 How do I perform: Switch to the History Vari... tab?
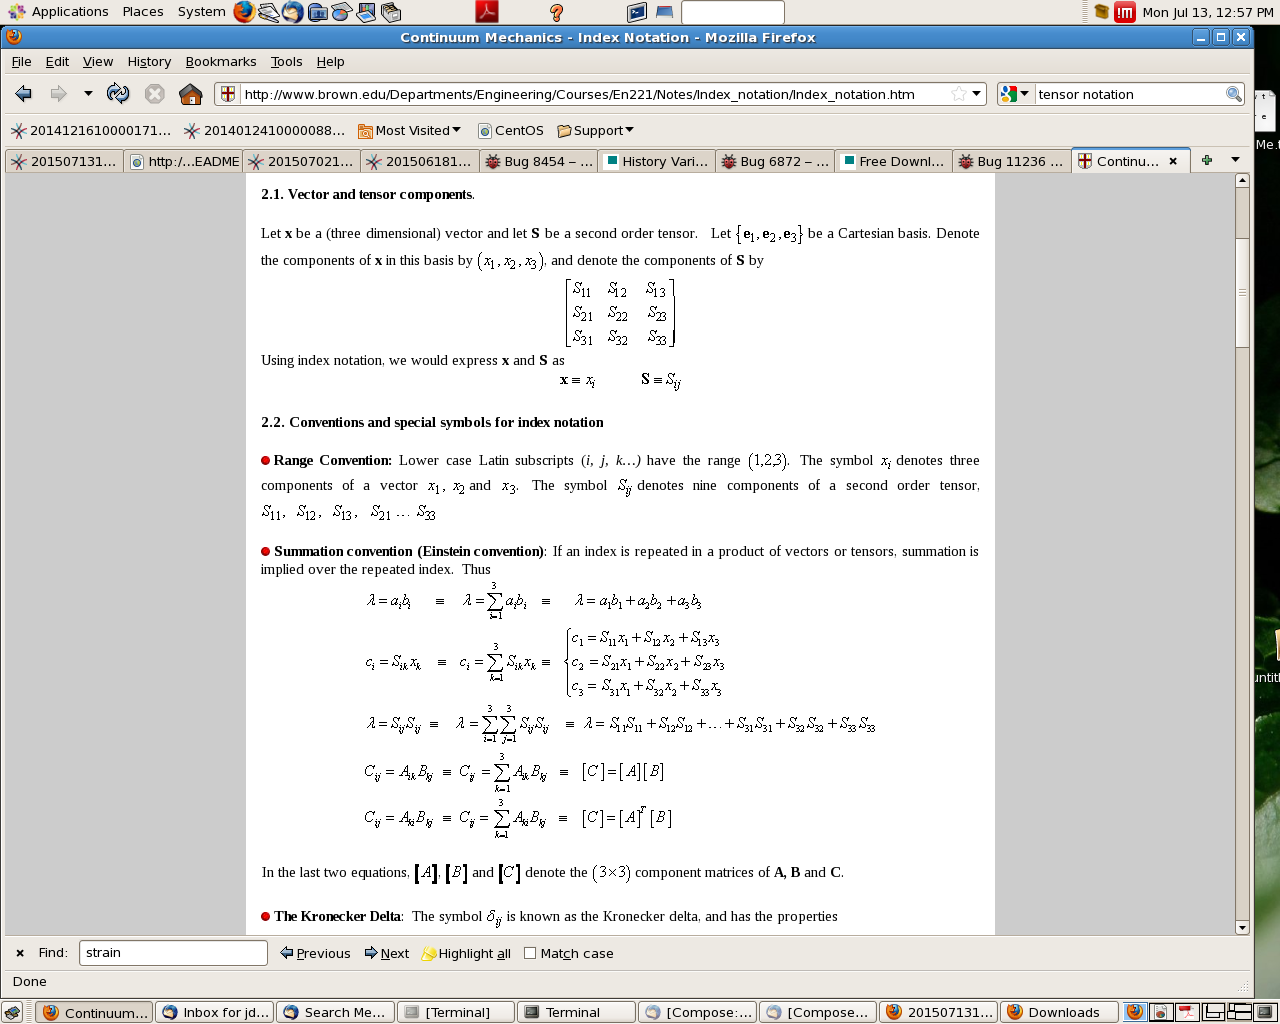[x=656, y=161]
